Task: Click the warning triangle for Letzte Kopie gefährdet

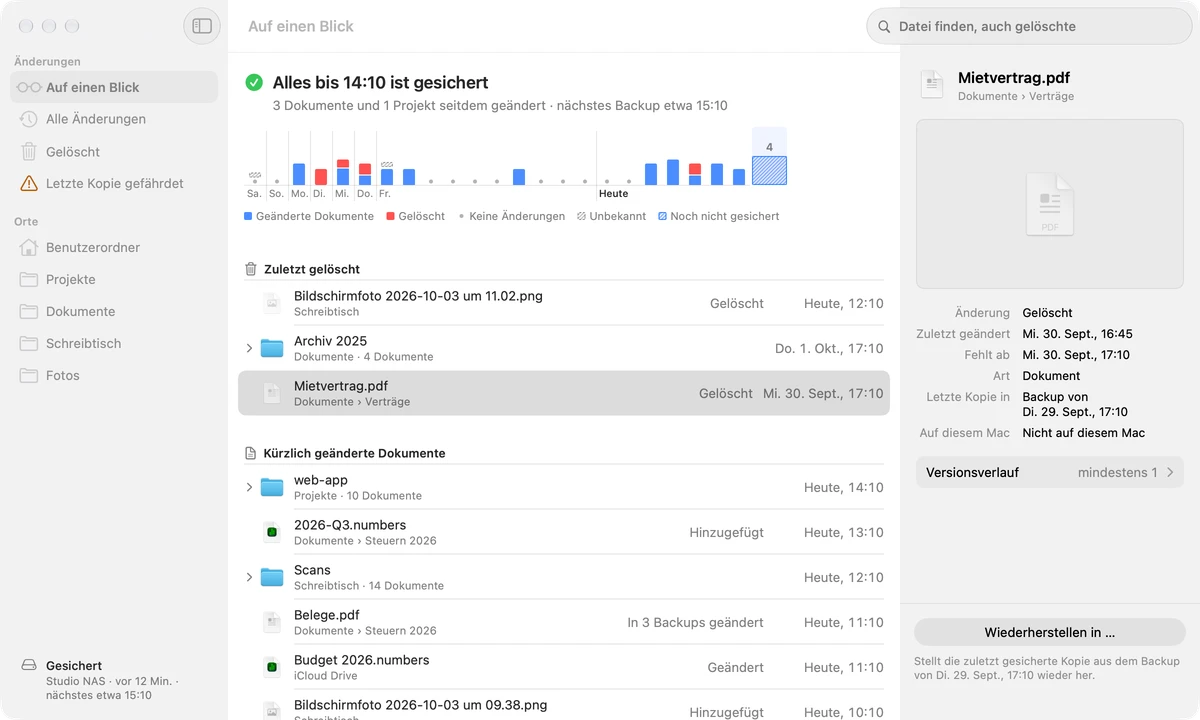Action: [x=29, y=184]
